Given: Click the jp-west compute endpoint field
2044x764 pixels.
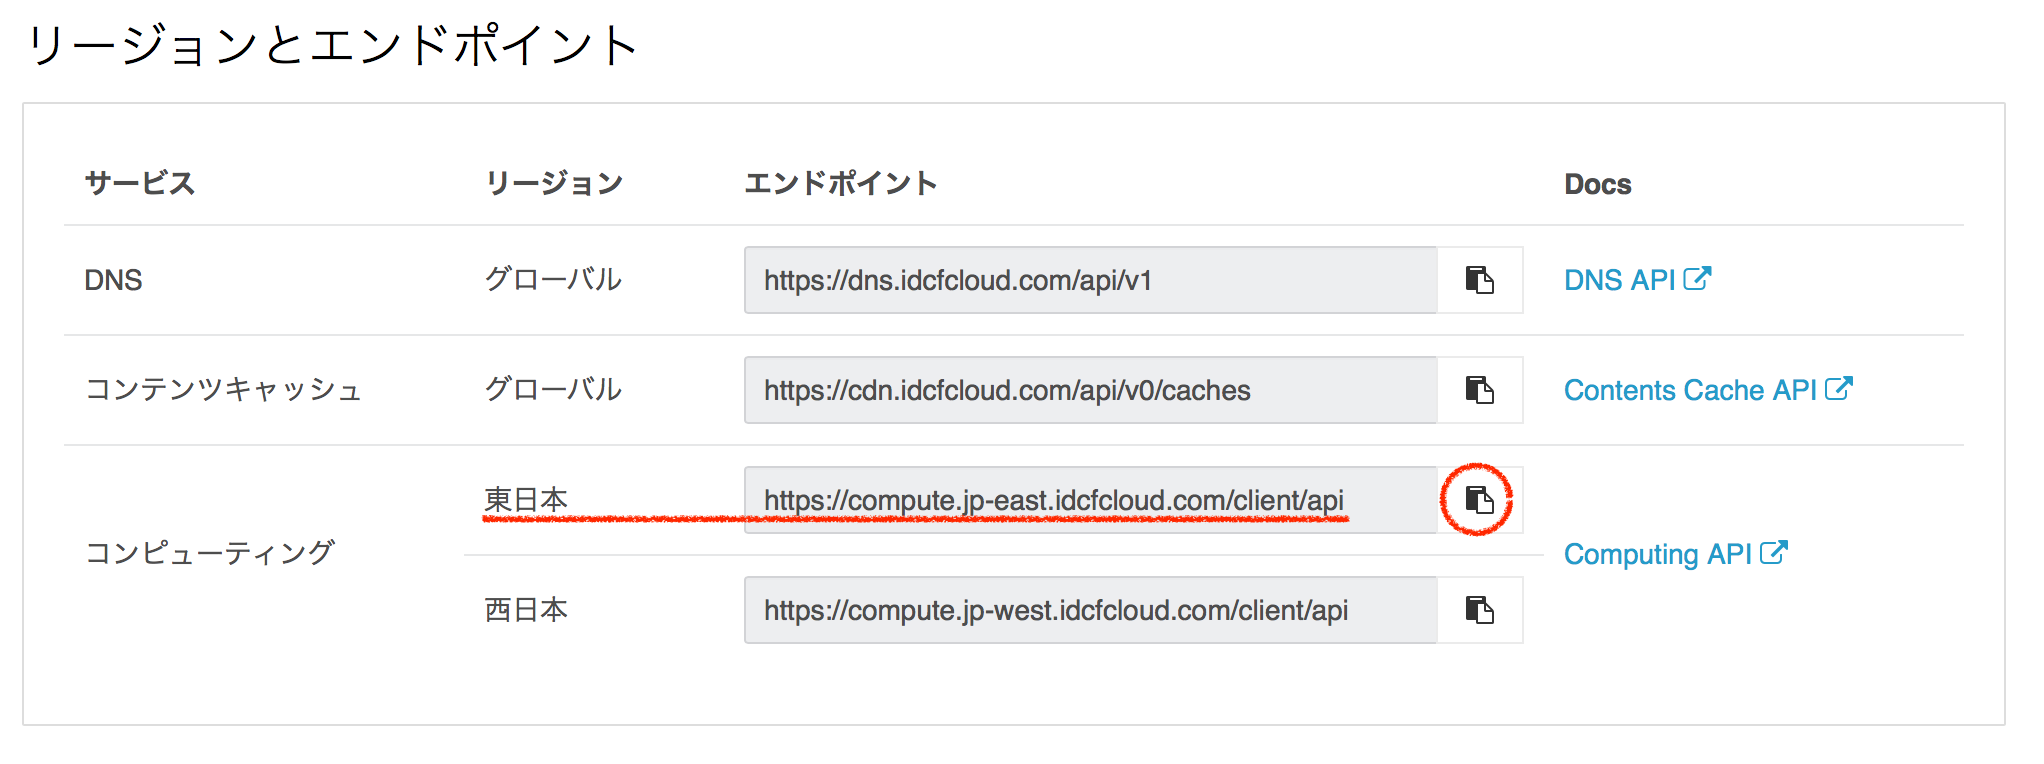Looking at the screenshot, I should pos(1090,610).
